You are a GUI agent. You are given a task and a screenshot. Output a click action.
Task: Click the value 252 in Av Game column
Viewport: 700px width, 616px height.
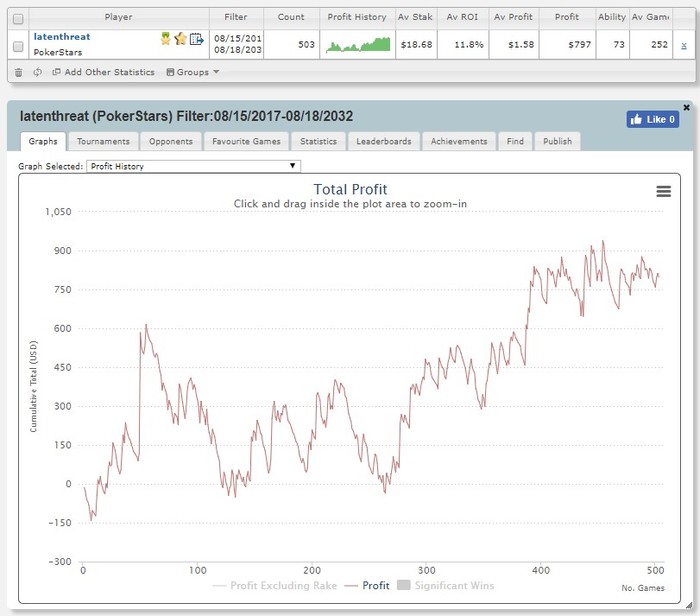tap(659, 45)
